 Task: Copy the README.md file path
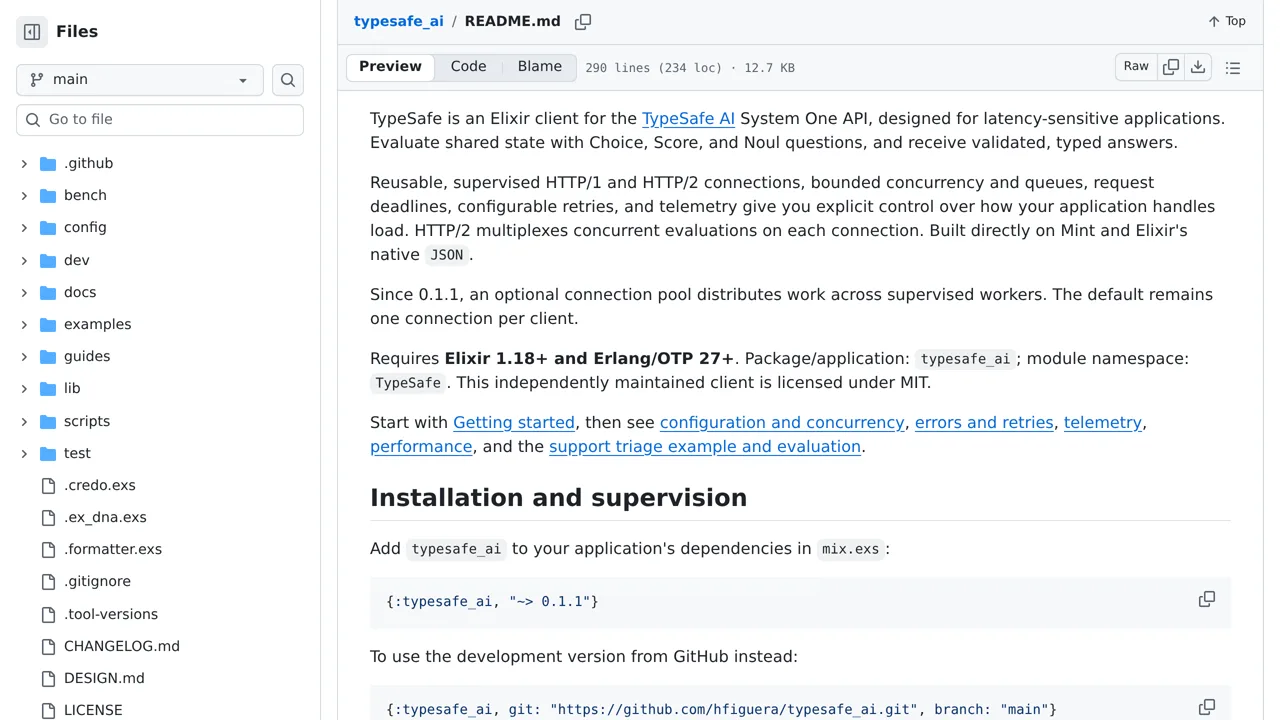583,21
